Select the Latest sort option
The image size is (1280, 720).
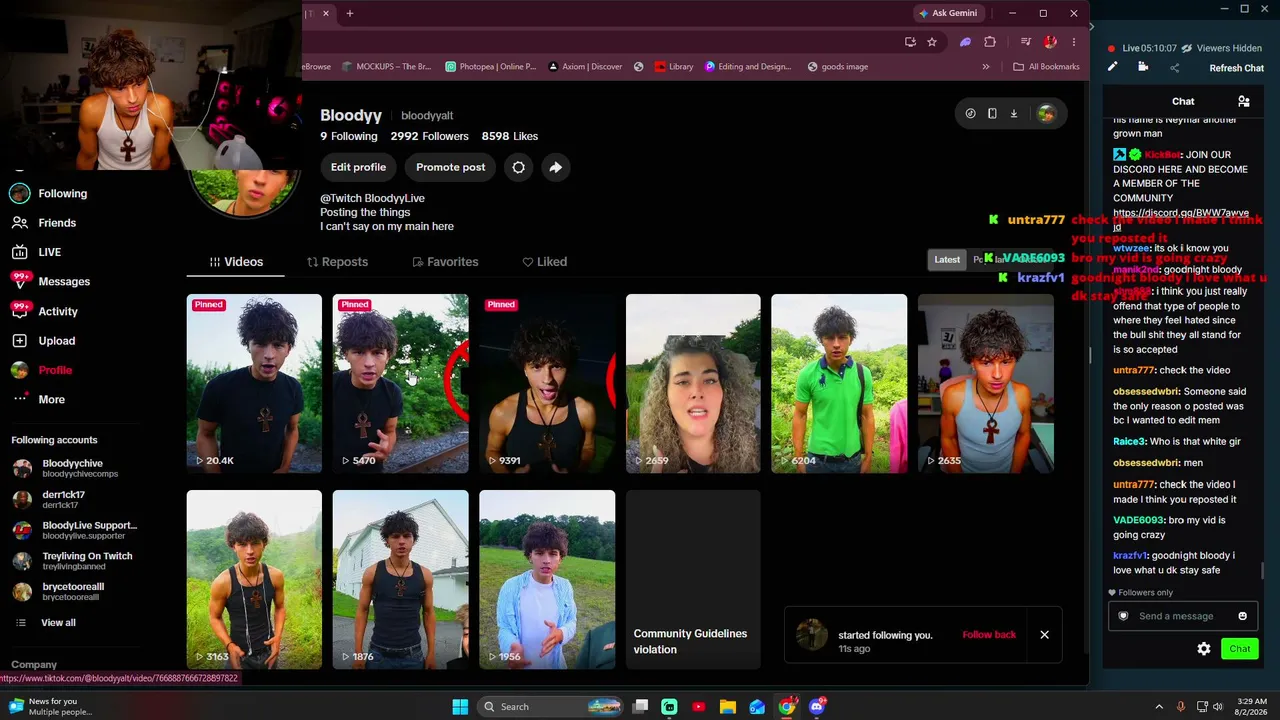coord(947,260)
